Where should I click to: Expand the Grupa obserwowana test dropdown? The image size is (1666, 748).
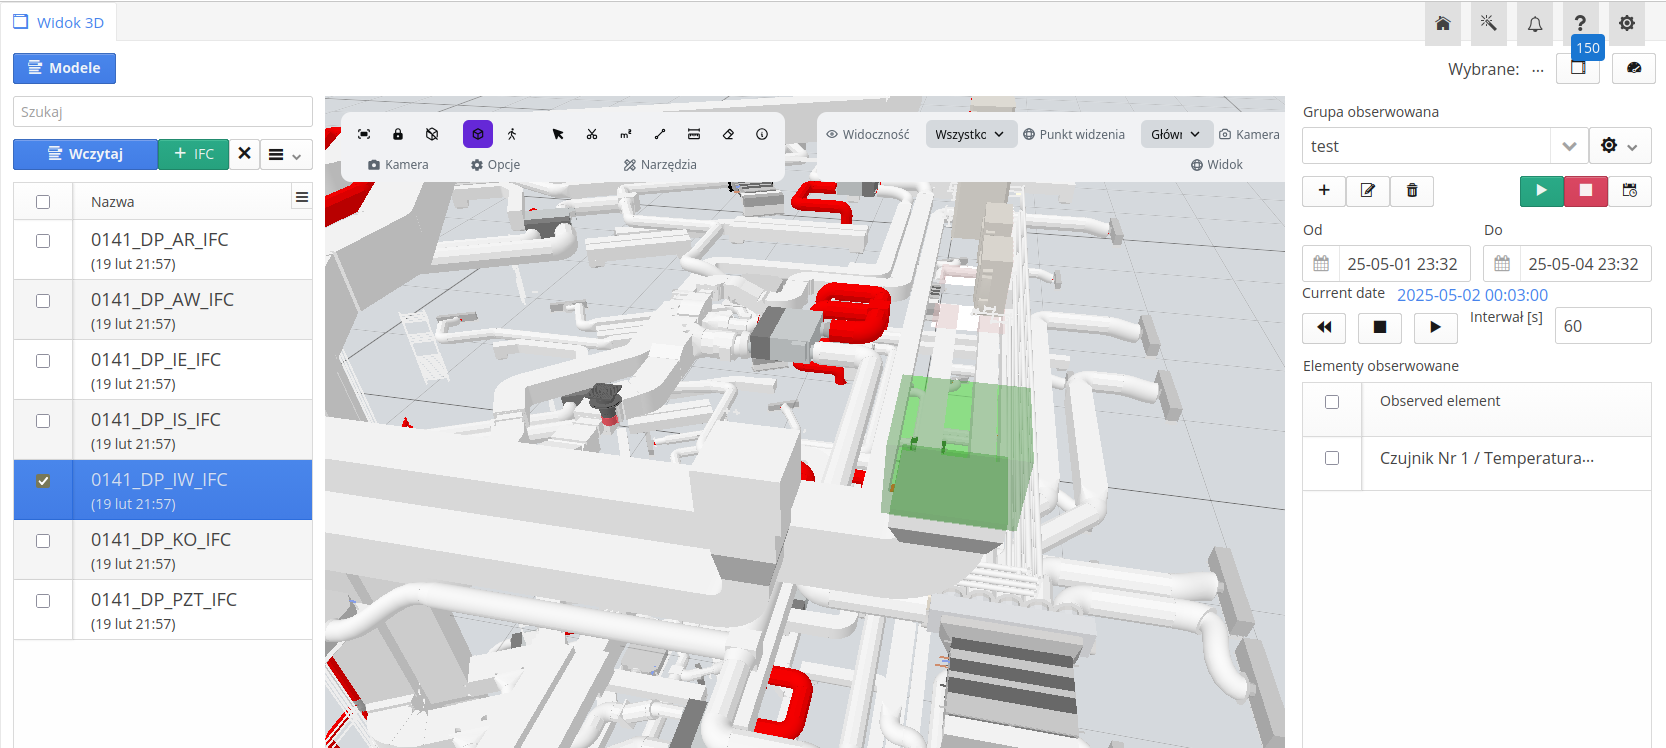1569,146
